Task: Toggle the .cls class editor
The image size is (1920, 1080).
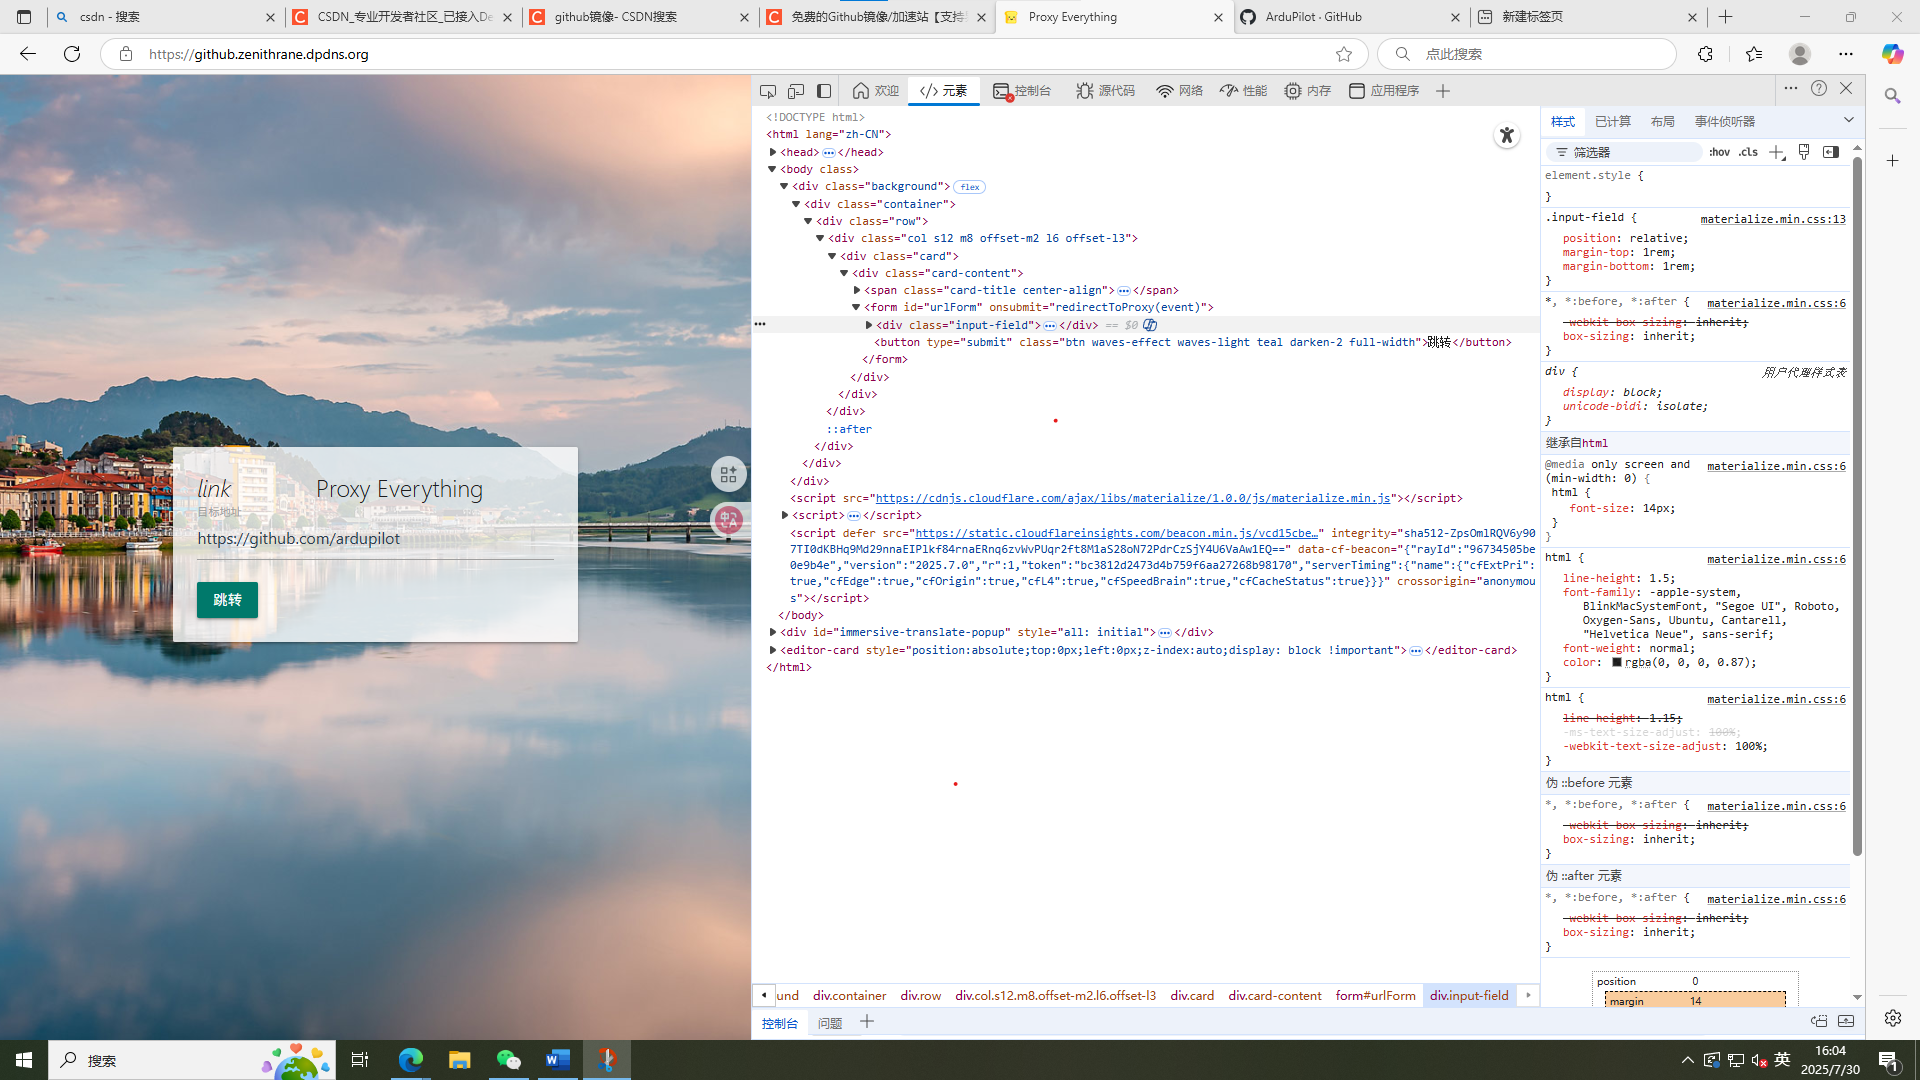Action: click(x=1748, y=152)
